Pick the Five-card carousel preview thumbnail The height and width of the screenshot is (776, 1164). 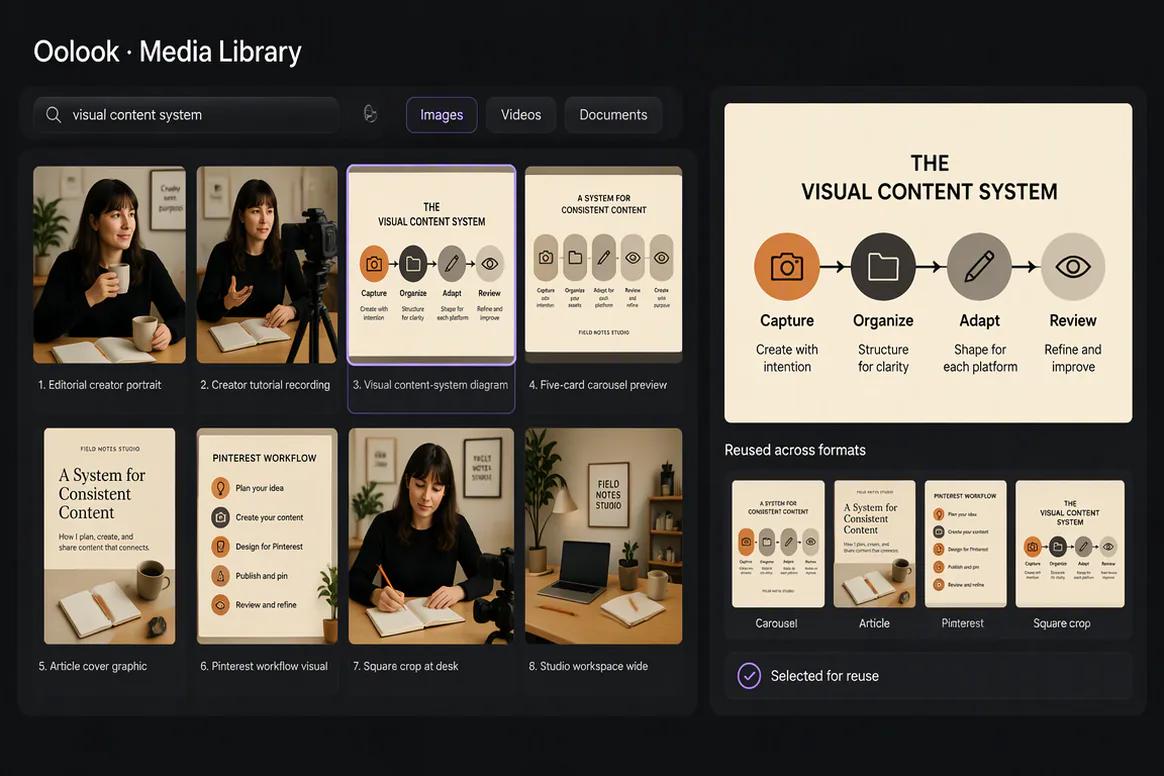[x=604, y=265]
